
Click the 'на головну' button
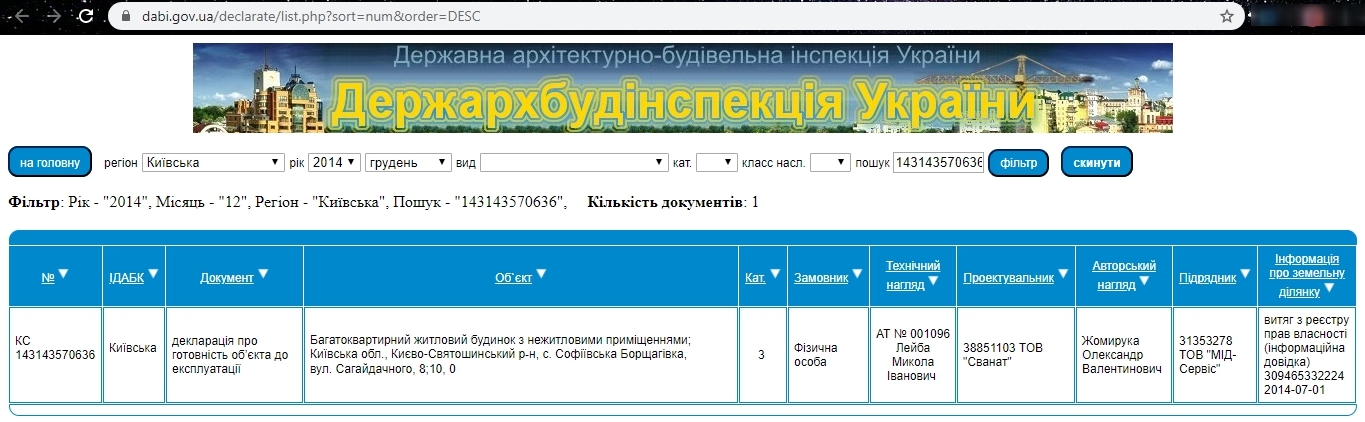coord(50,162)
